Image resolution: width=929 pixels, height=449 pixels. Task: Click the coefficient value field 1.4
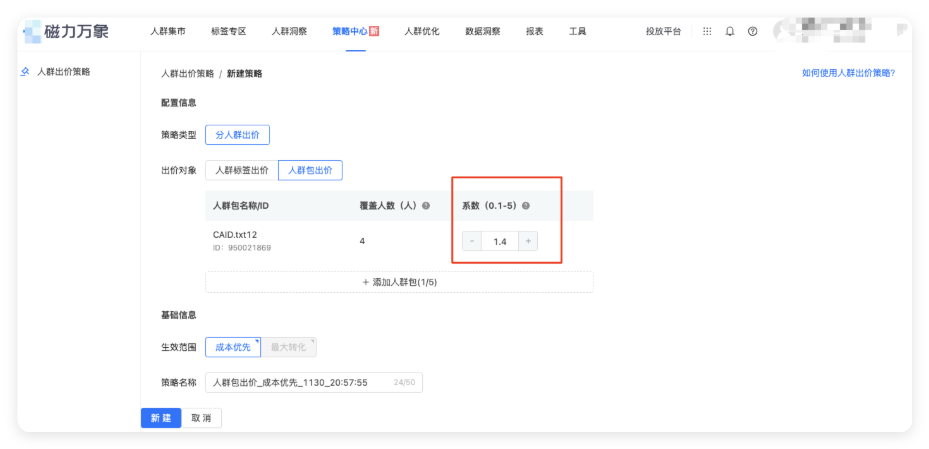click(500, 241)
